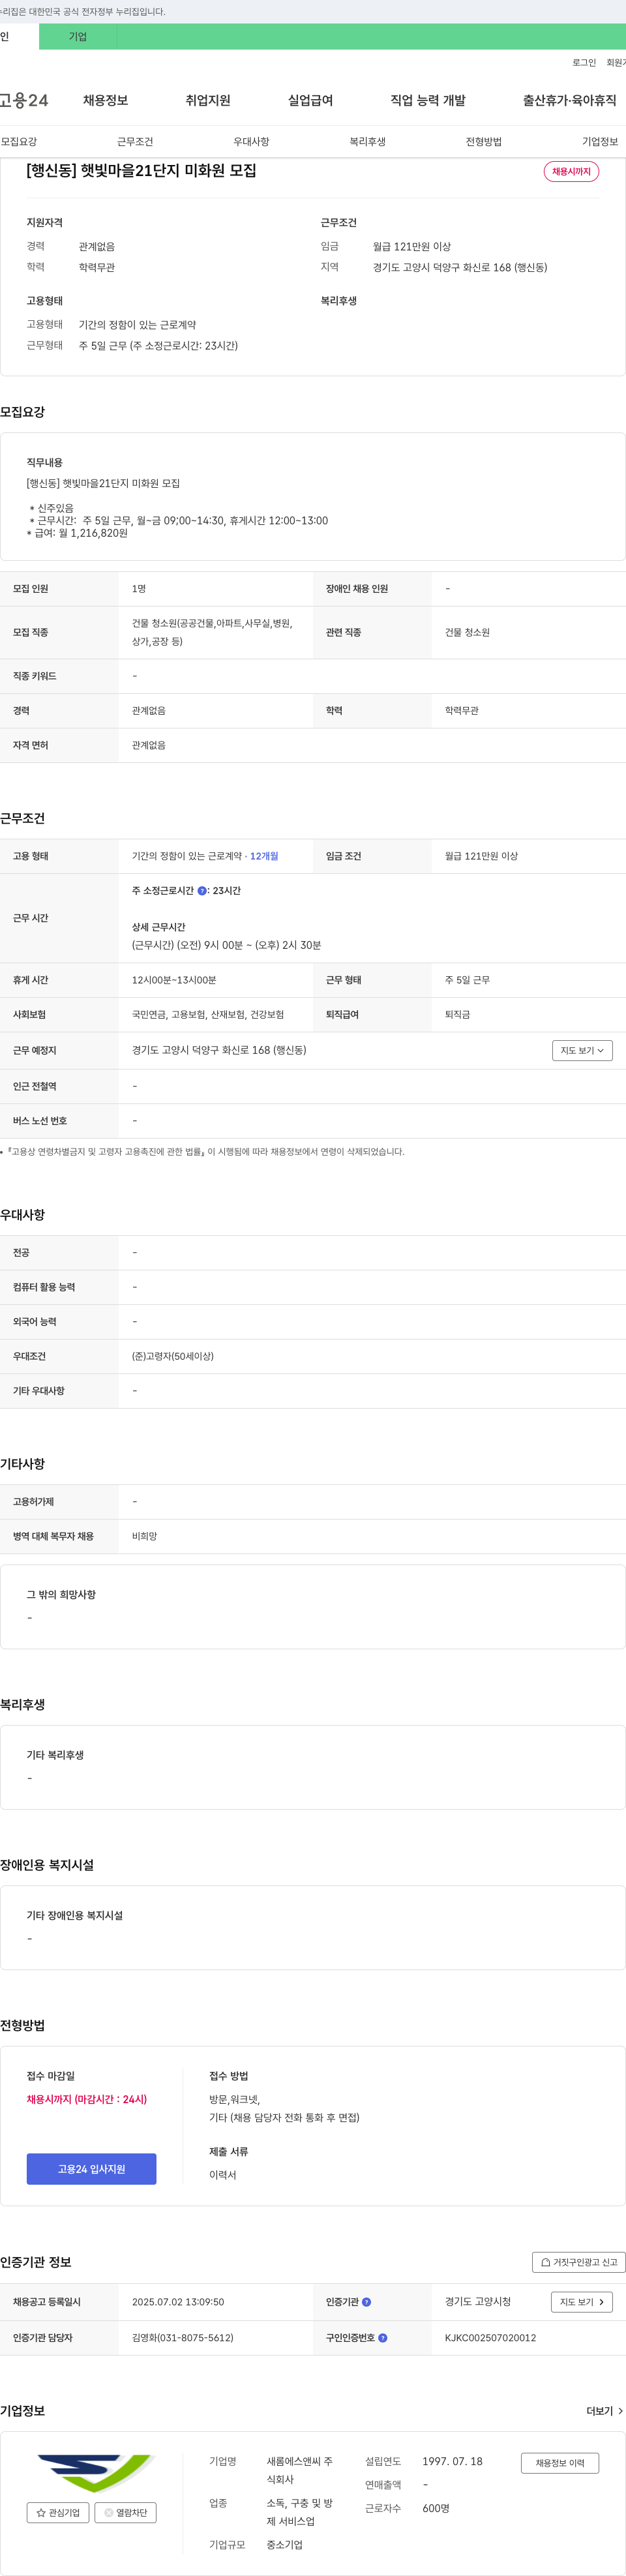Viewport: 626px width, 2576px height.
Task: Click the address 화신로 168 in 근무 예정지
Action: (x=219, y=1050)
